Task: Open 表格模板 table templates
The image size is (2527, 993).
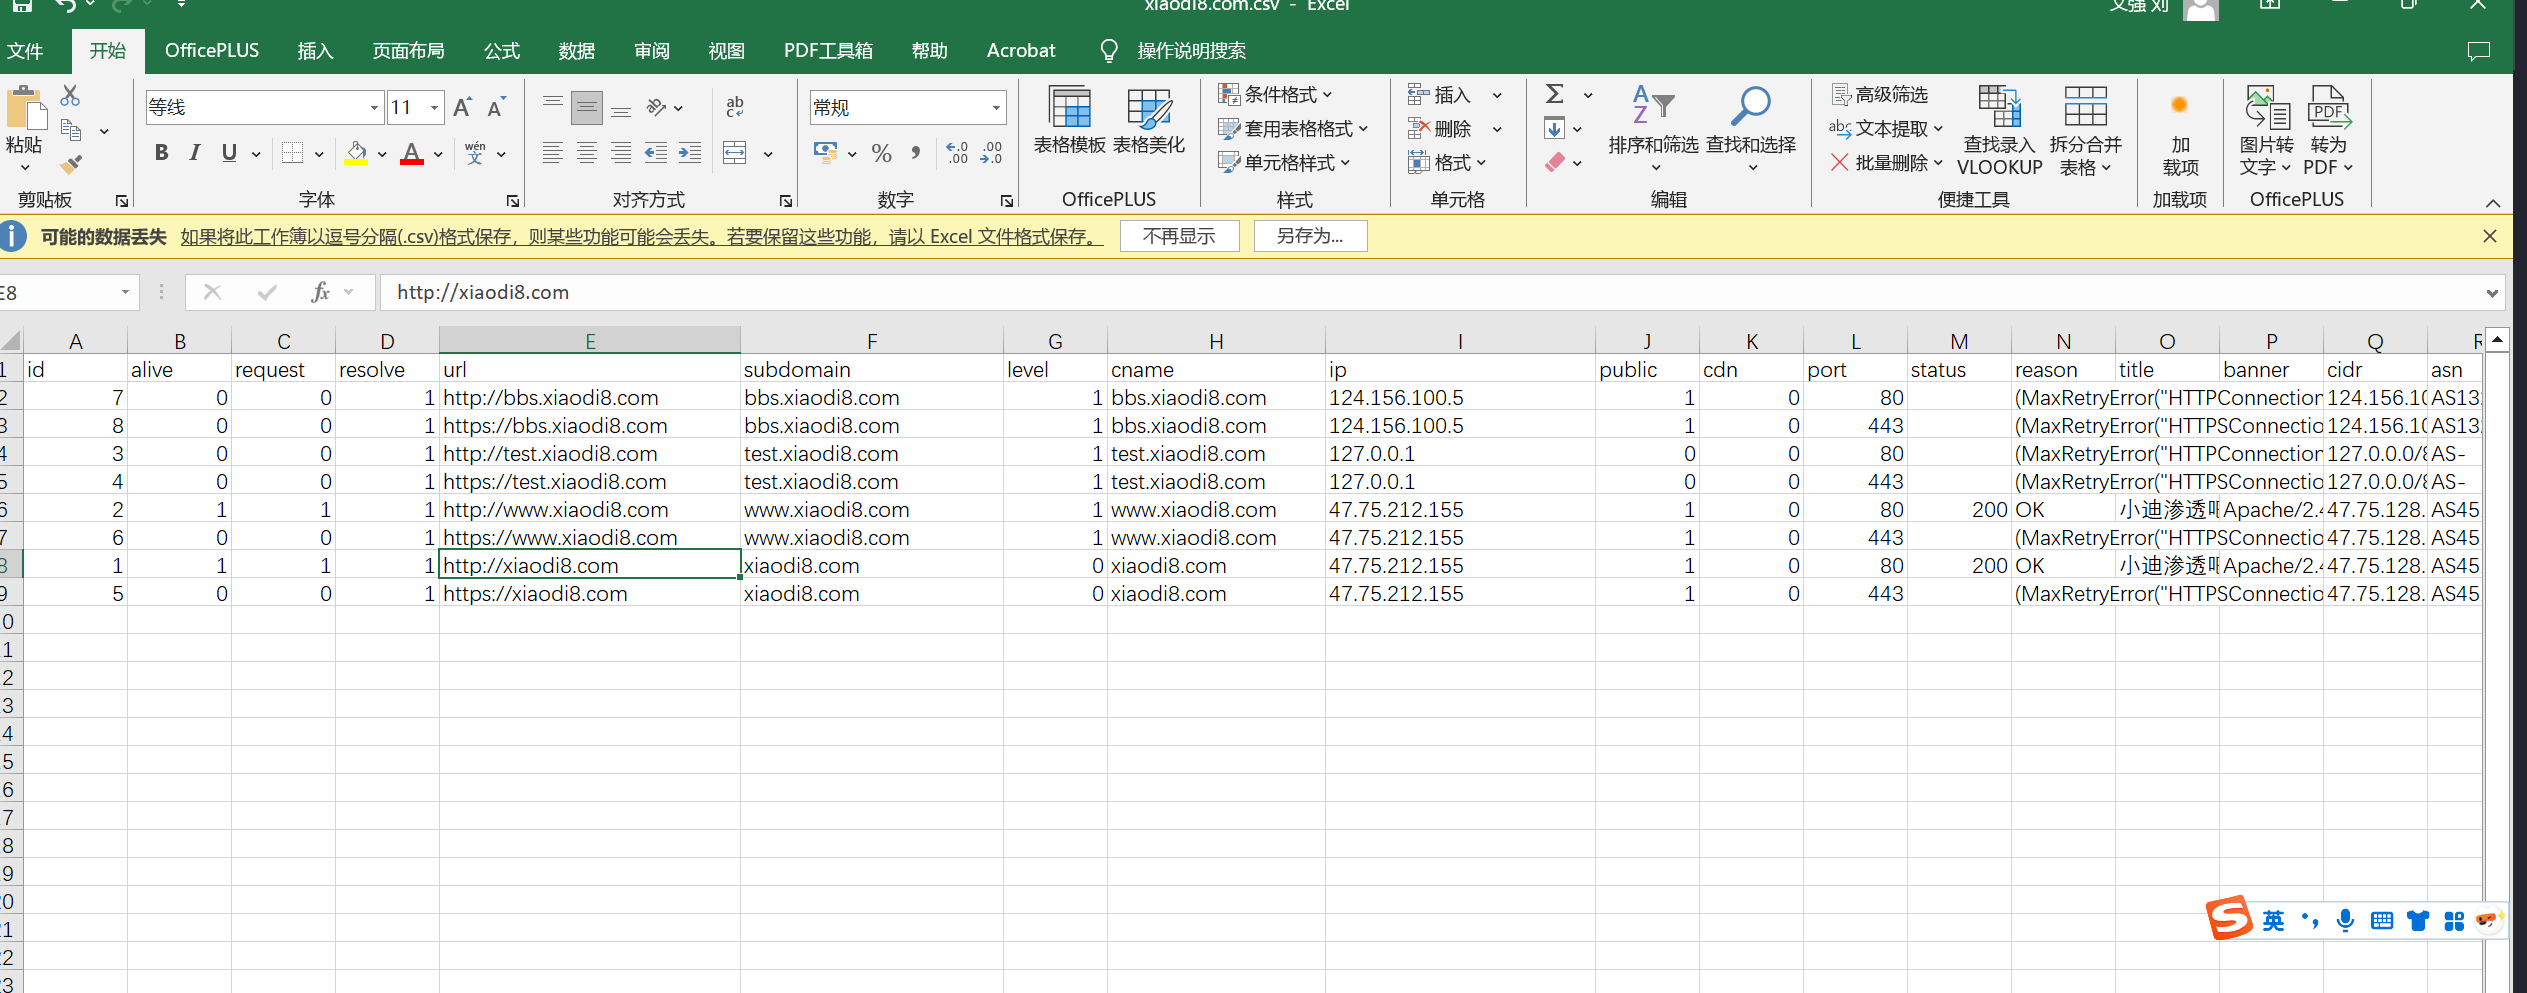Action: click(1069, 121)
